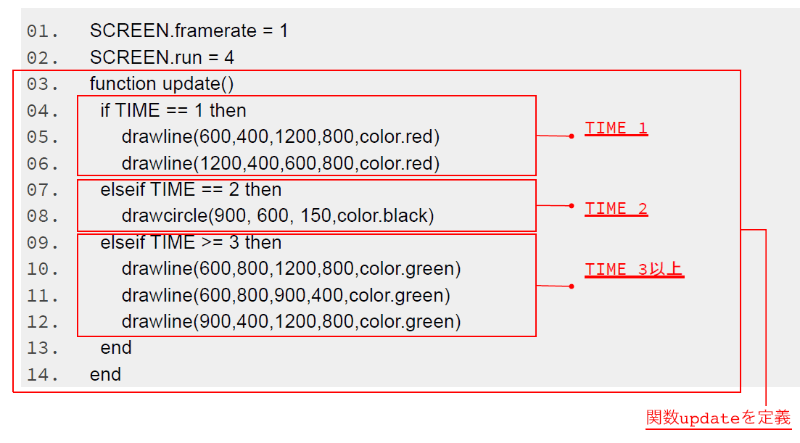The height and width of the screenshot is (443, 800).
Task: Click the end keyword on line 13
Action: [x=116, y=348]
